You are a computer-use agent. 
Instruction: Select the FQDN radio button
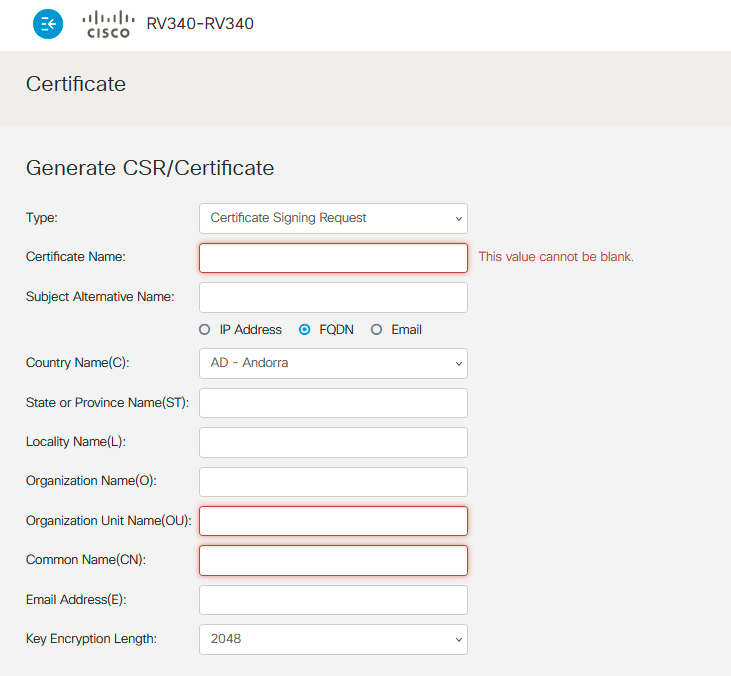point(305,330)
